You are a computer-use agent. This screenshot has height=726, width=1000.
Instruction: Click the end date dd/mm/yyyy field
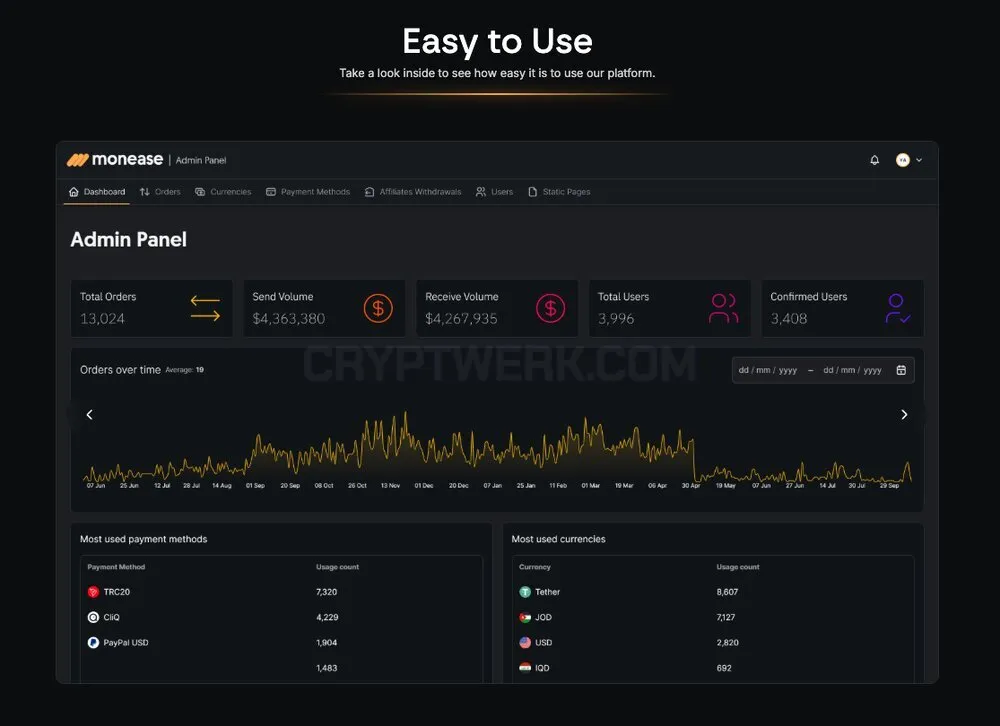[852, 370]
